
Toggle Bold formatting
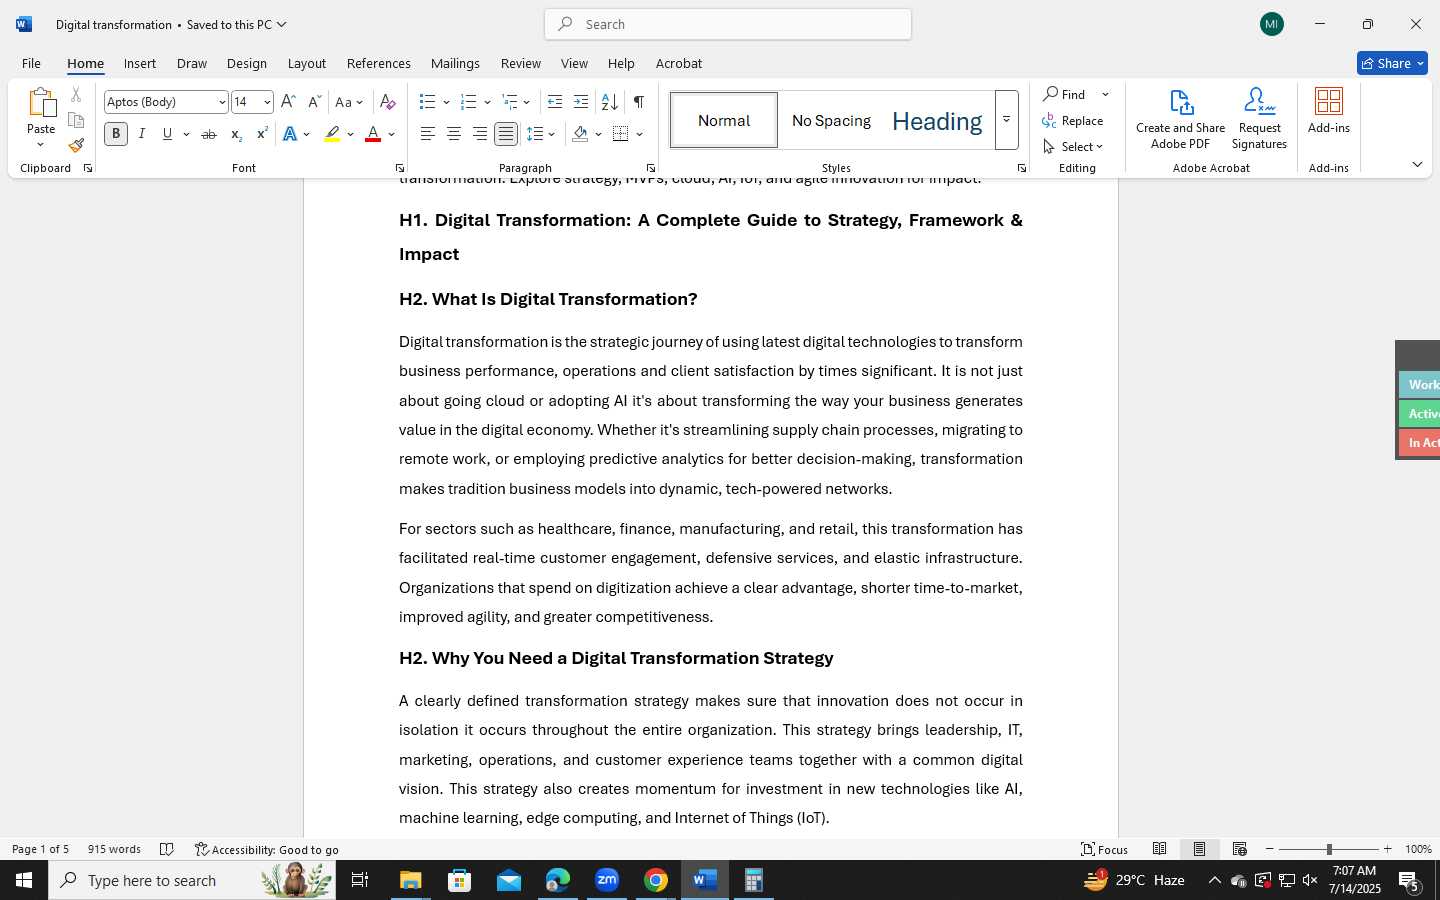[116, 134]
